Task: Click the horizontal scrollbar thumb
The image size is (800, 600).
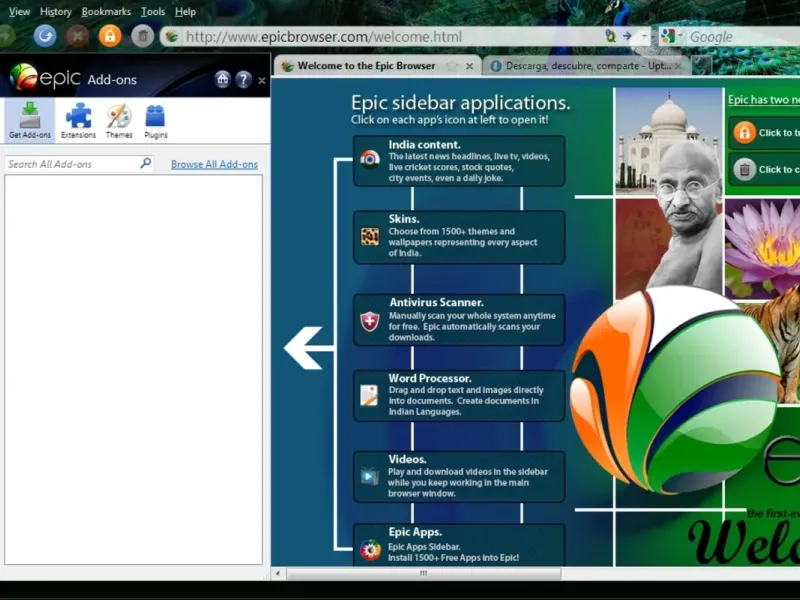Action: click(423, 573)
